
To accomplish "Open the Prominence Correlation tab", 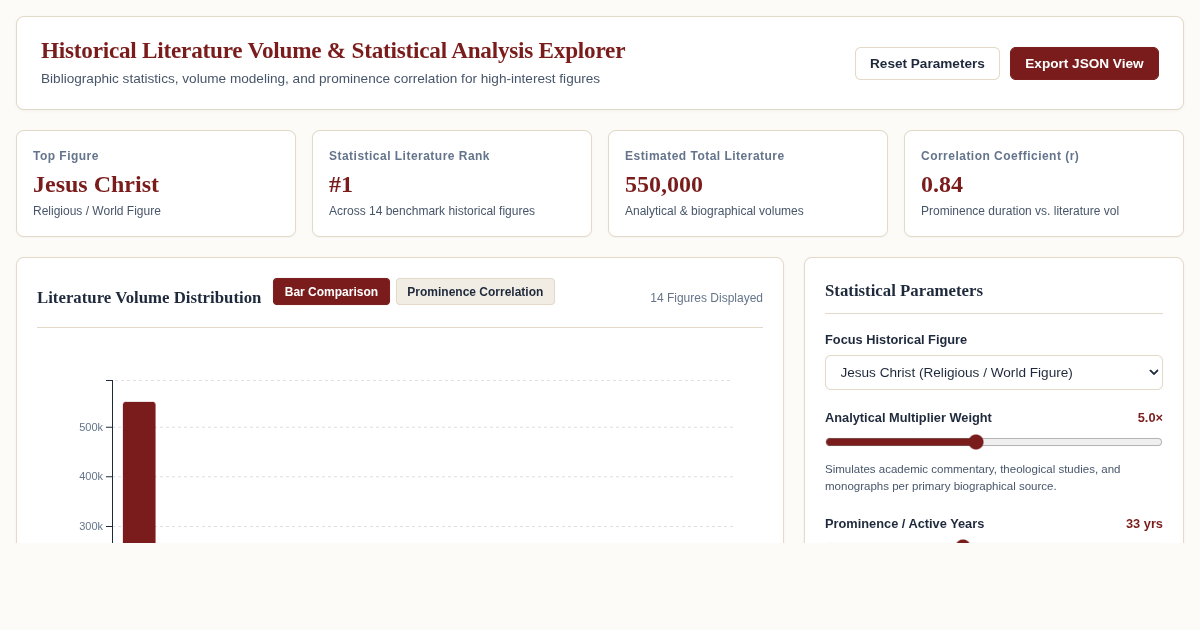I will point(475,292).
